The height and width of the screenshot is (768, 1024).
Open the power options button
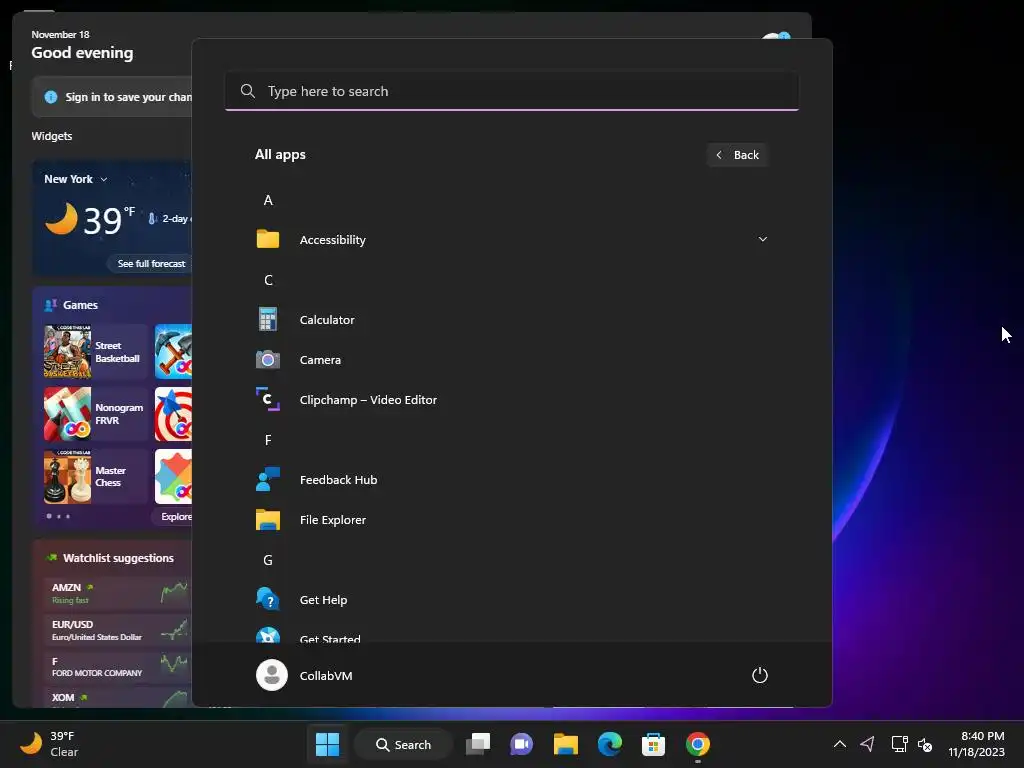pos(760,675)
